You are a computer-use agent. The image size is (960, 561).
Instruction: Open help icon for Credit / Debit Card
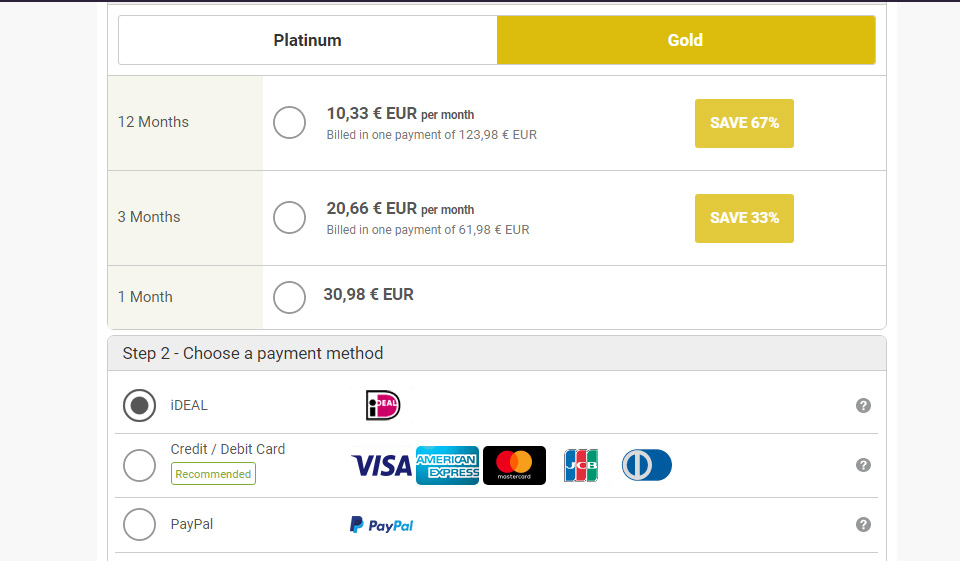[863, 465]
